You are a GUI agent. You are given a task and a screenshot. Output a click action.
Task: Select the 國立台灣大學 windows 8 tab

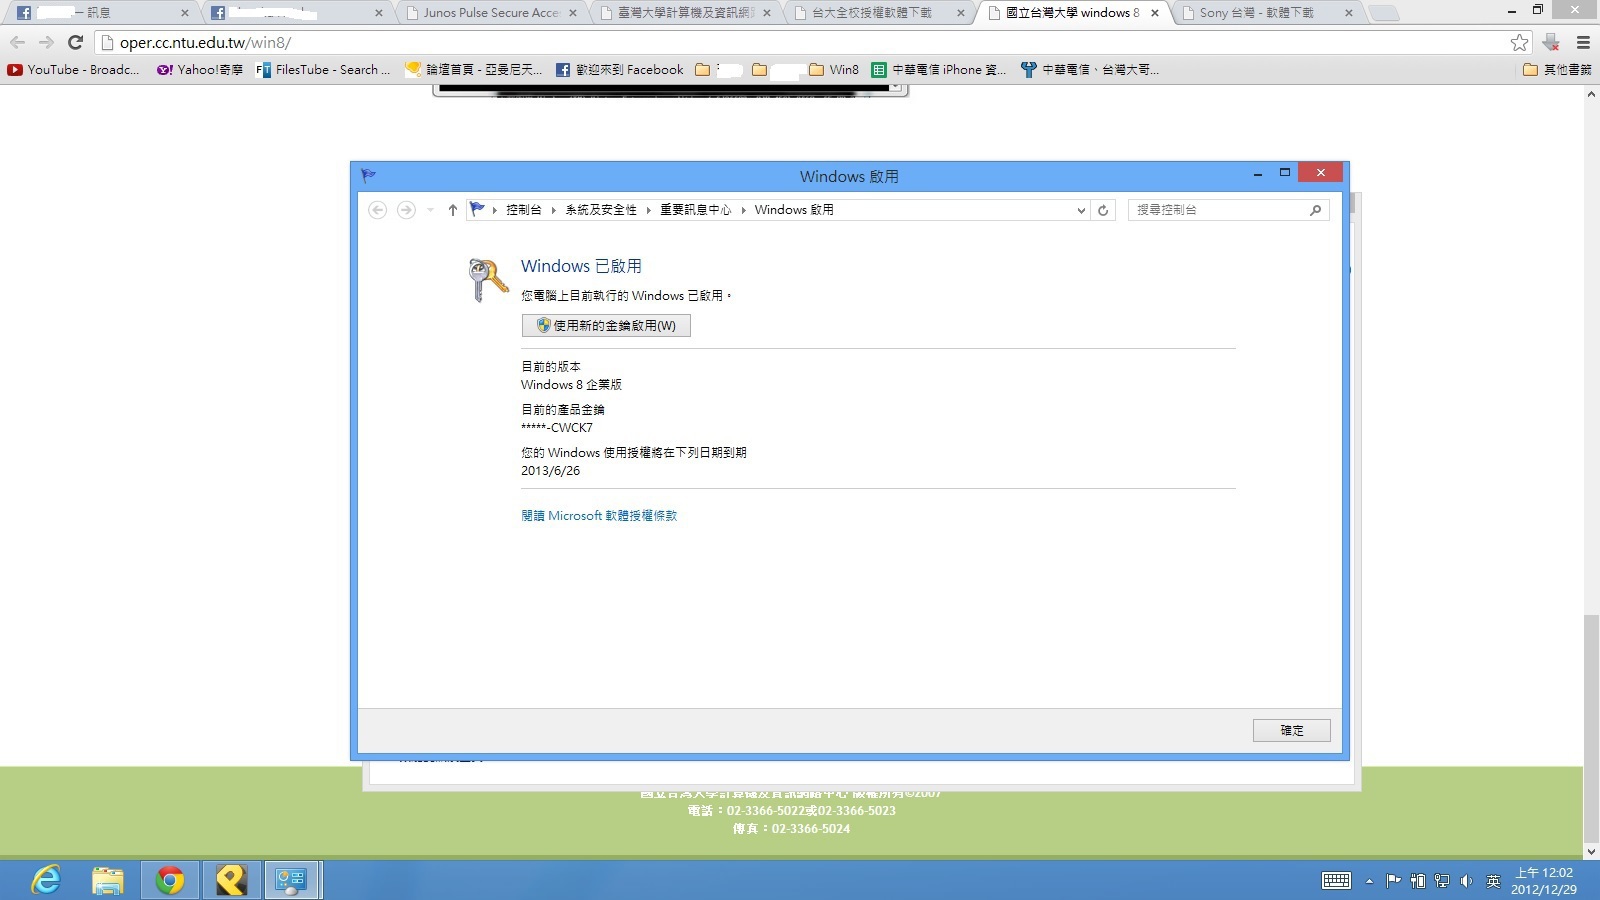coord(1073,13)
